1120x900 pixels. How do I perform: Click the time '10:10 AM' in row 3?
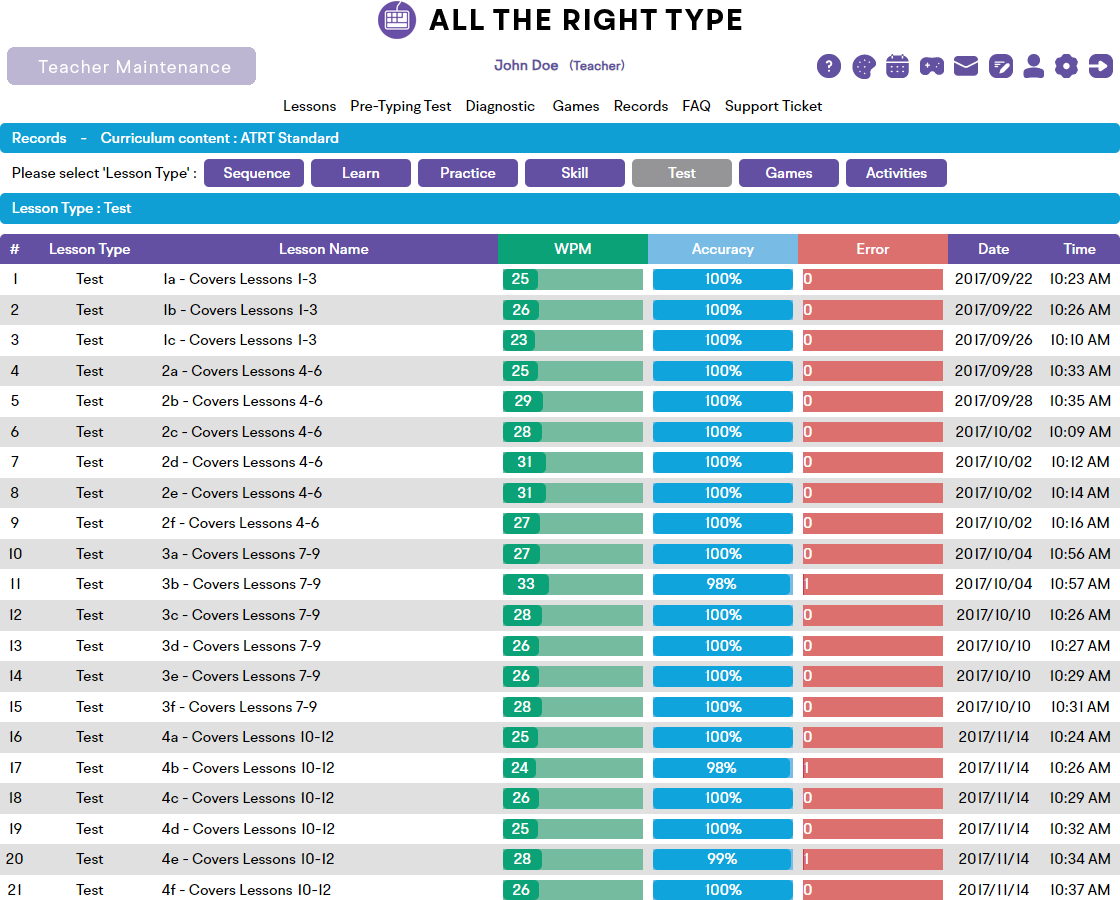1080,340
